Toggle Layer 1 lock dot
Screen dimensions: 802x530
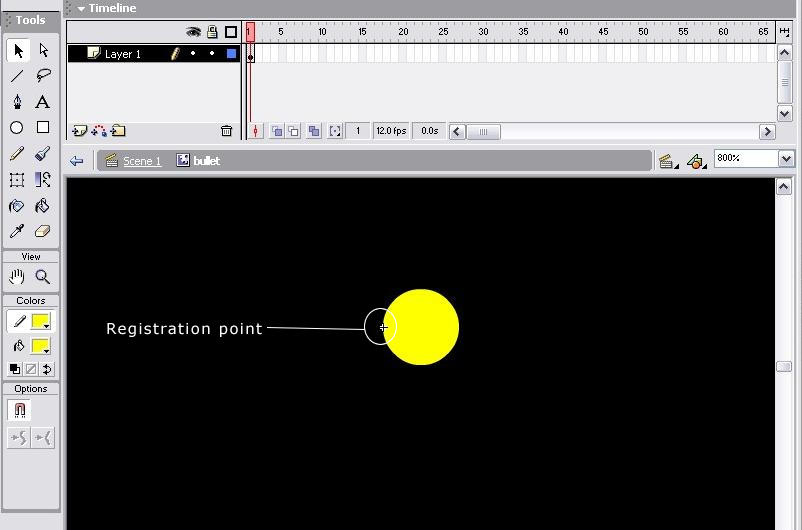(x=212, y=53)
